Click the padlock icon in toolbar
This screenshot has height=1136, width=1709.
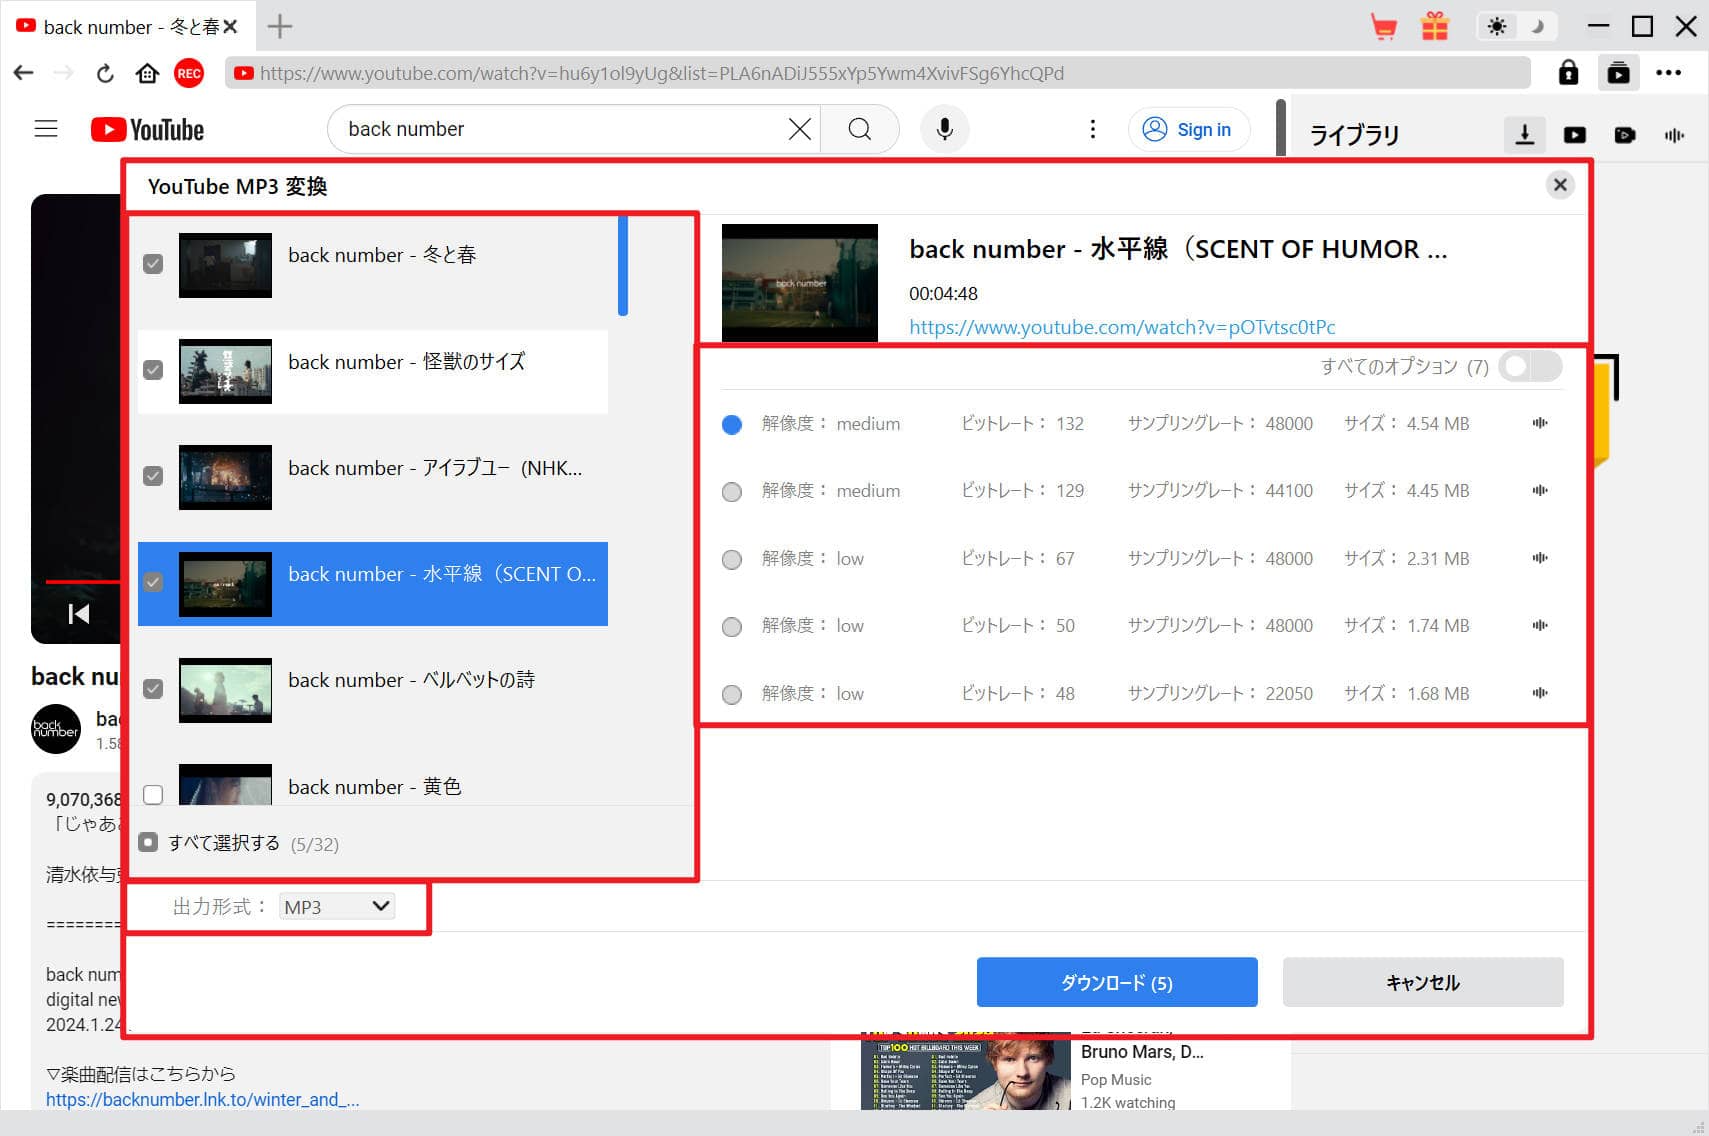pos(1568,73)
